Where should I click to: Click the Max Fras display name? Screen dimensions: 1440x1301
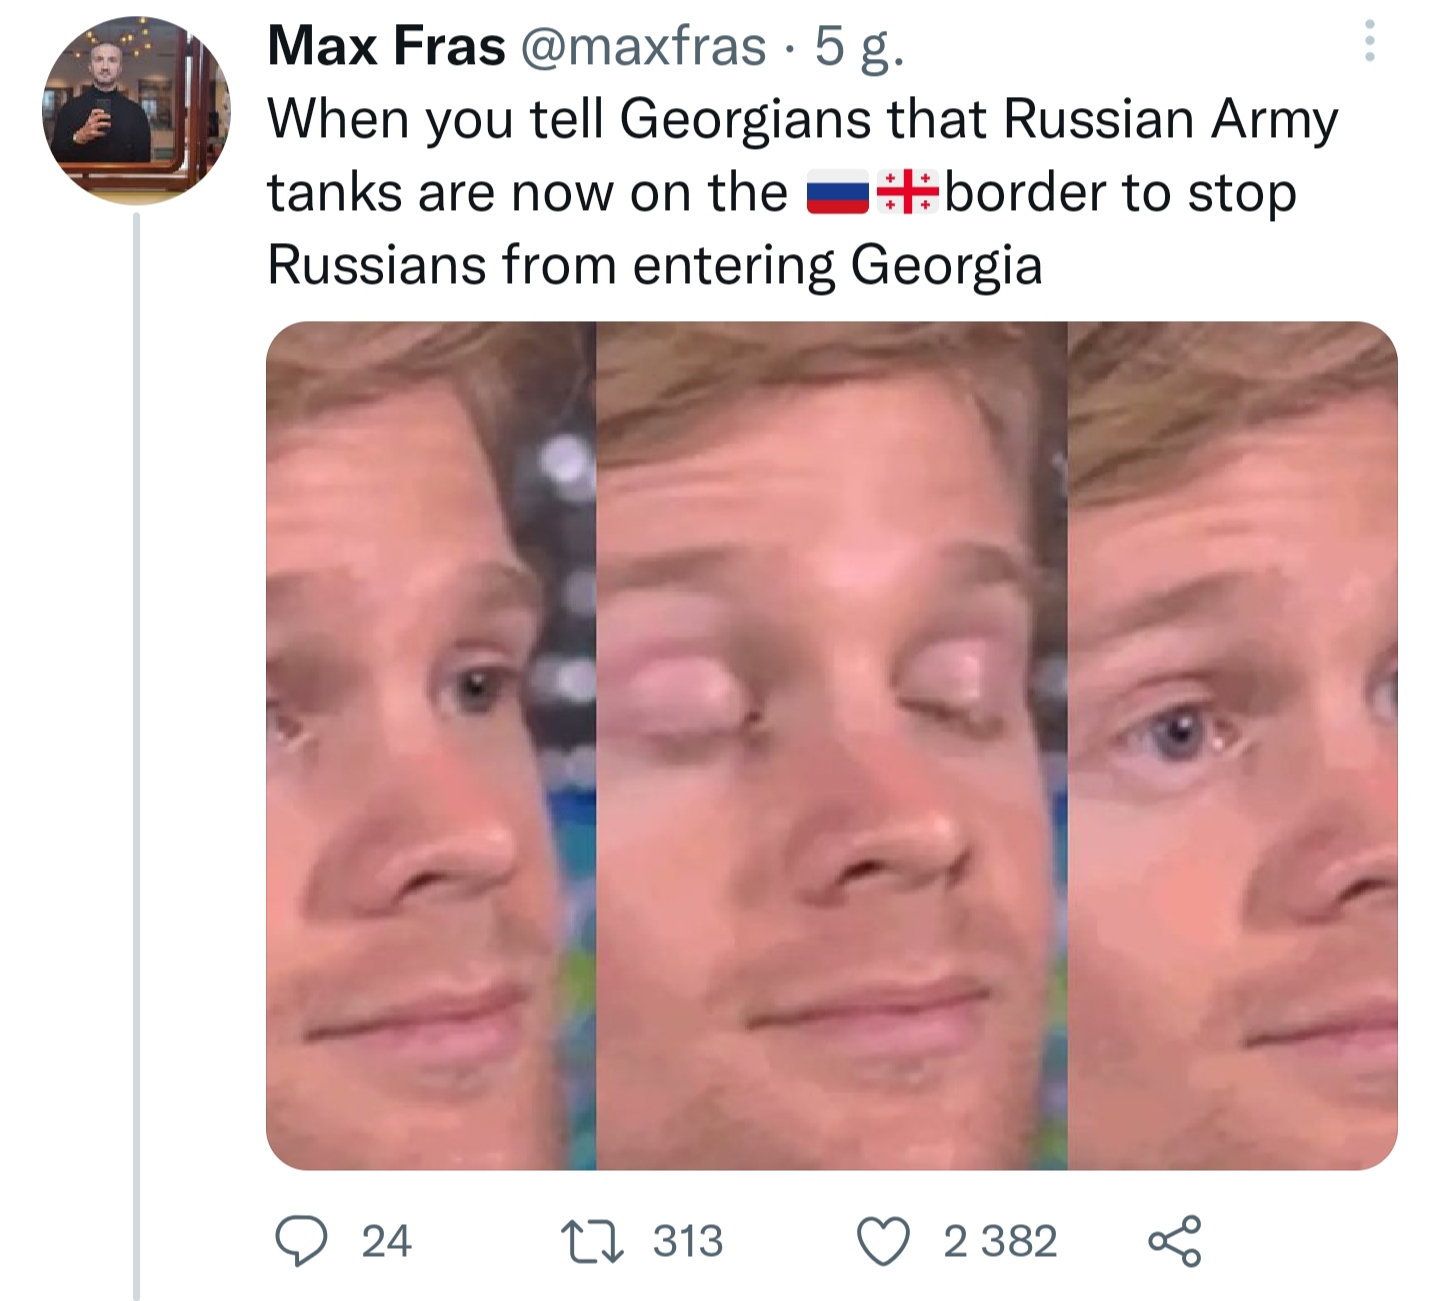click(386, 46)
